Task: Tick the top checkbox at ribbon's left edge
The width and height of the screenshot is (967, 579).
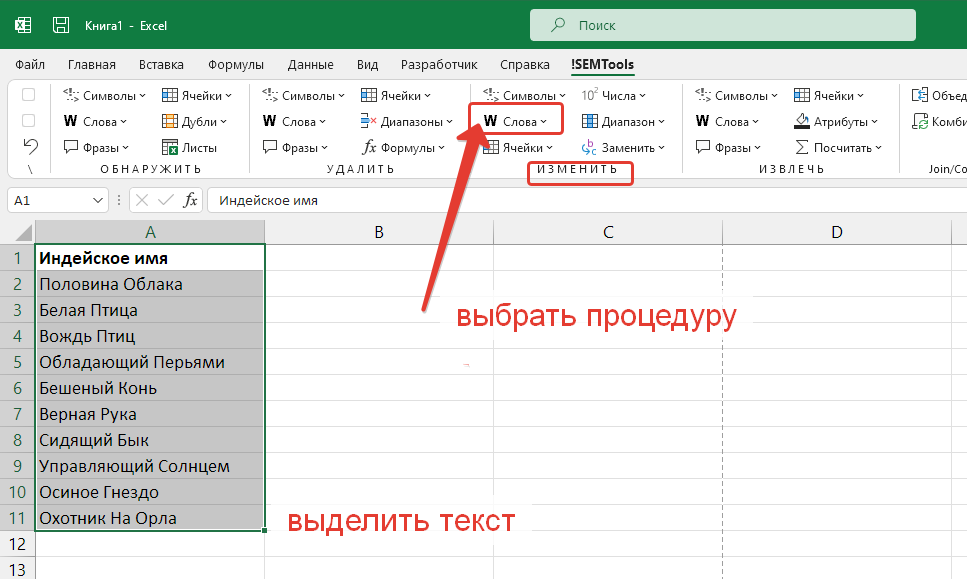Action: pos(29,95)
